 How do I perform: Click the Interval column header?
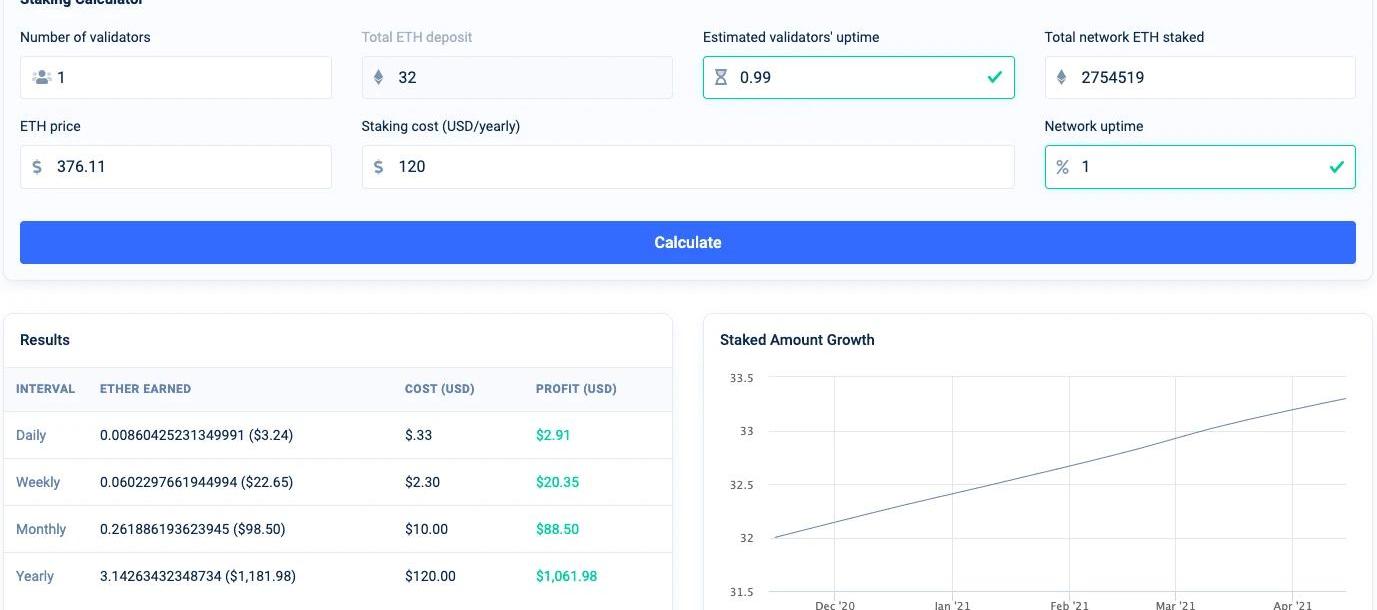click(45, 389)
